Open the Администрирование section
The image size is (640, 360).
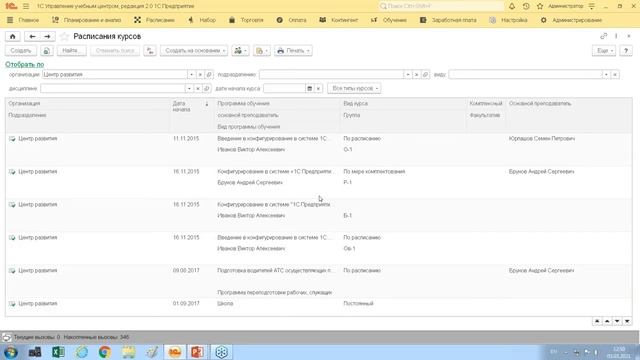[571, 20]
